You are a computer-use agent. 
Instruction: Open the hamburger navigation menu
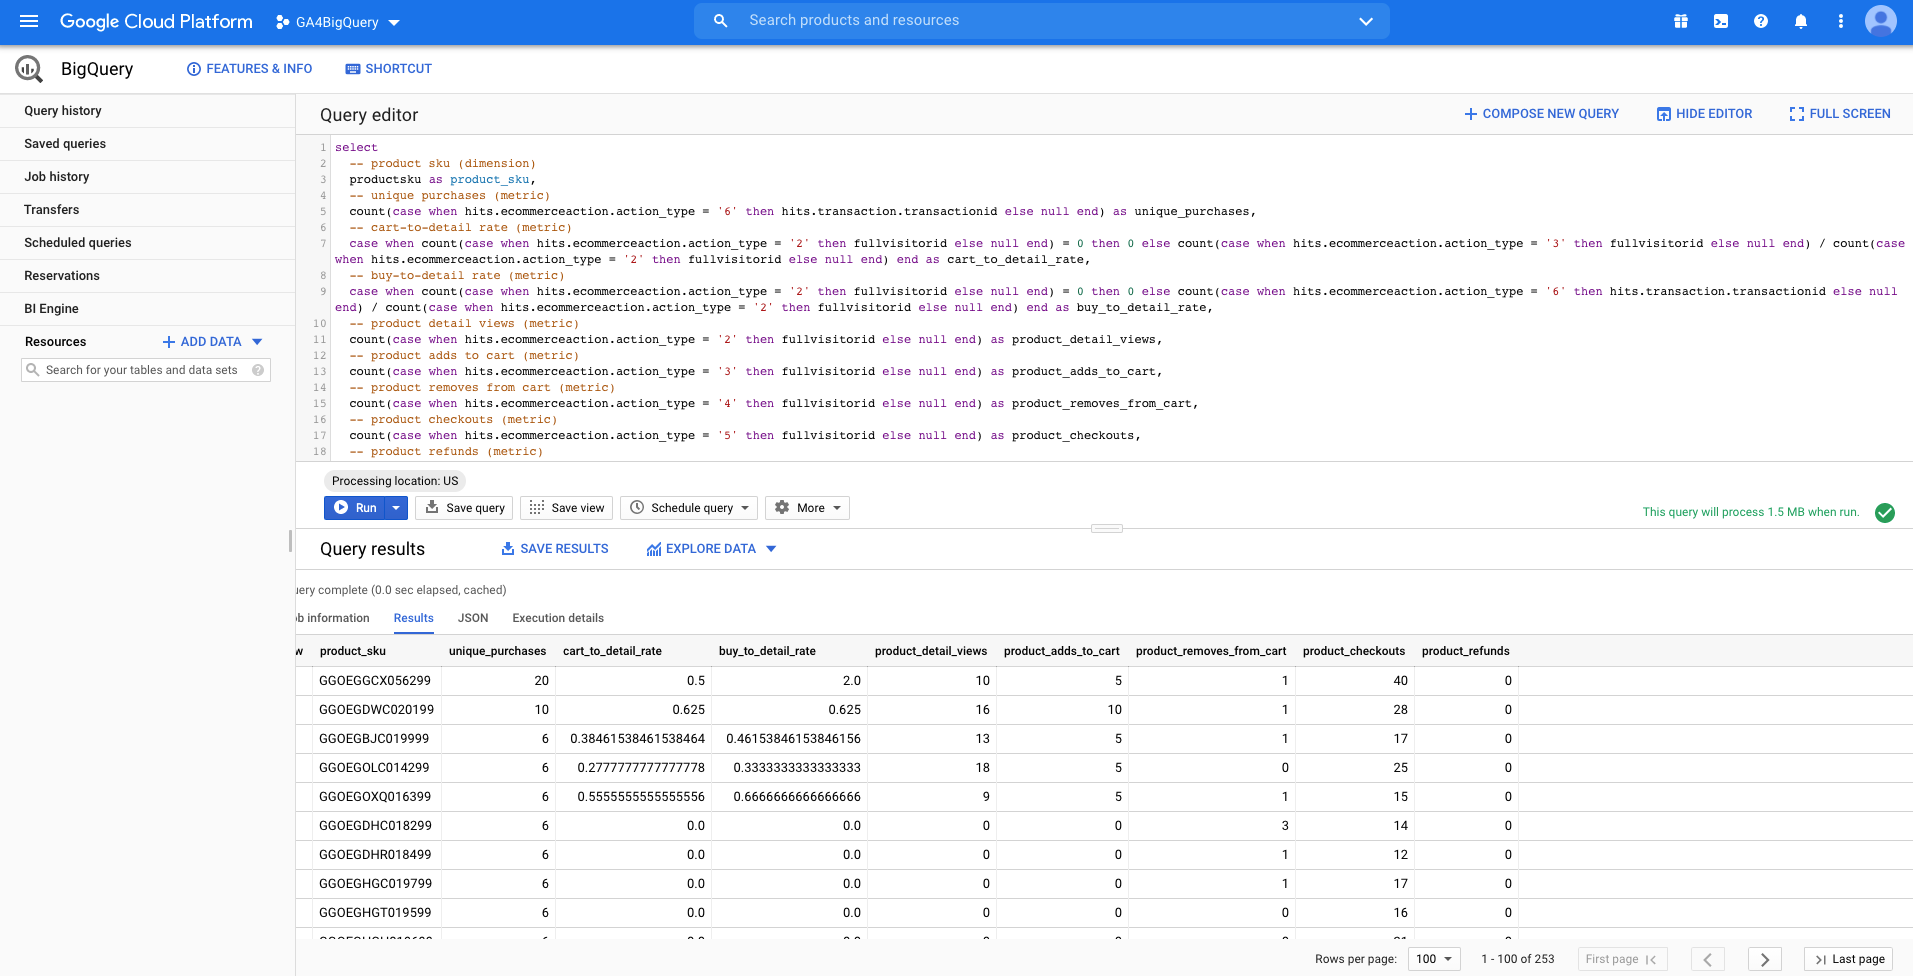click(x=28, y=21)
